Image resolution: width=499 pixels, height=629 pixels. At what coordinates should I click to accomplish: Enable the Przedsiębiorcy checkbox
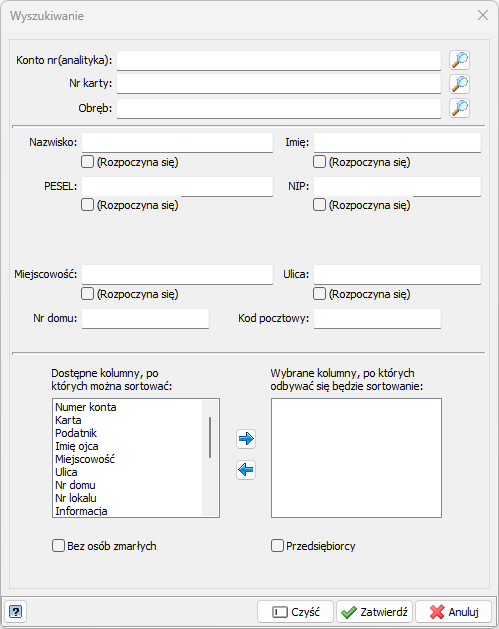point(277,546)
